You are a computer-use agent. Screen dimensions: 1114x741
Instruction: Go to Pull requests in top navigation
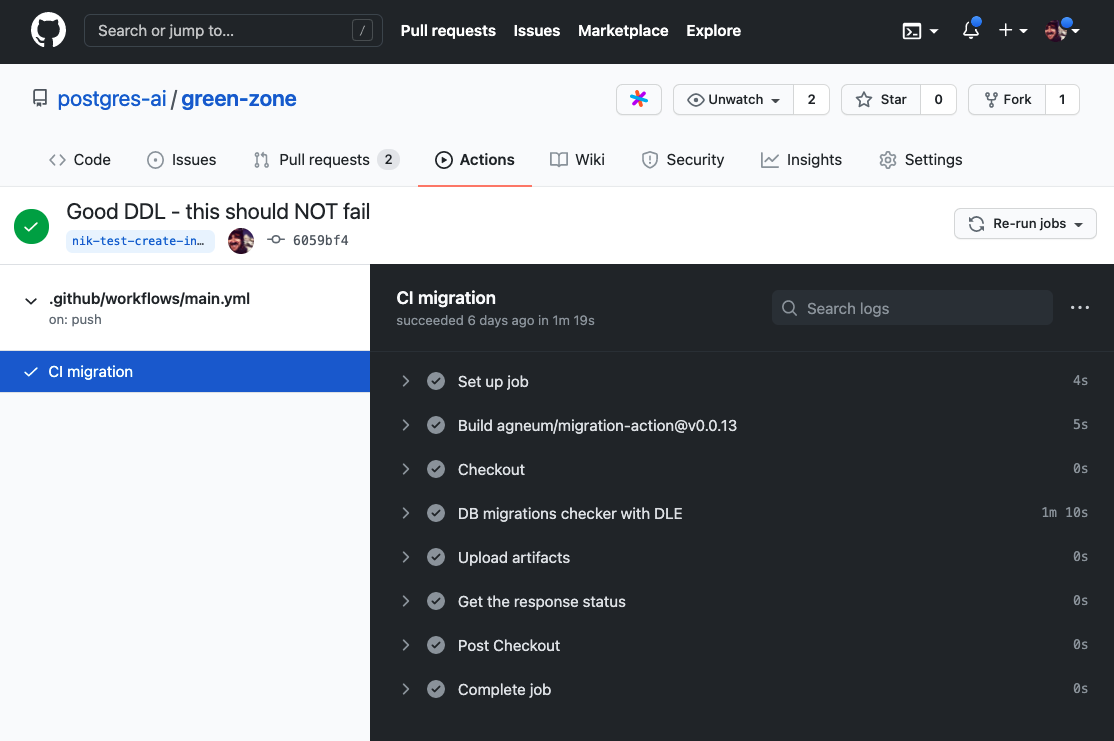[x=448, y=31]
